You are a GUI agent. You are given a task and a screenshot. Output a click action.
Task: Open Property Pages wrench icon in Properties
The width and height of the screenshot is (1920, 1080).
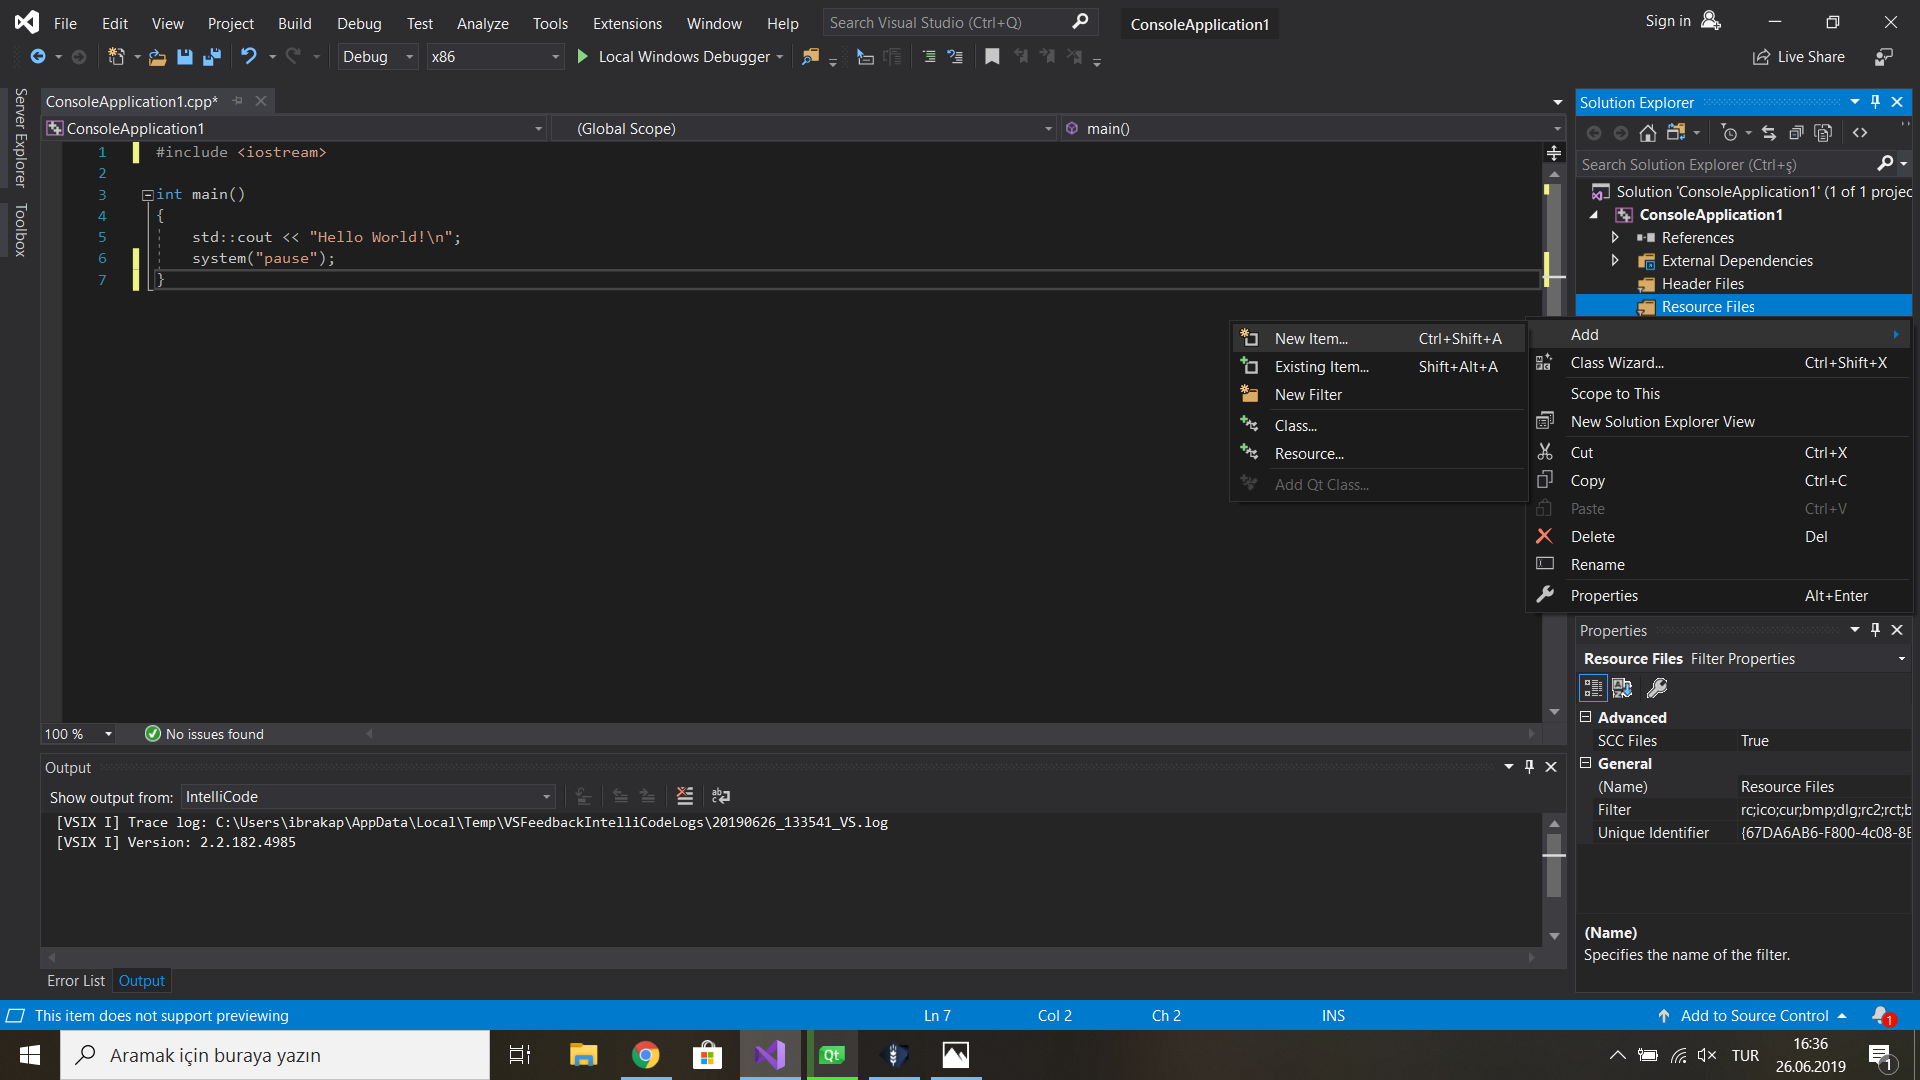point(1657,688)
